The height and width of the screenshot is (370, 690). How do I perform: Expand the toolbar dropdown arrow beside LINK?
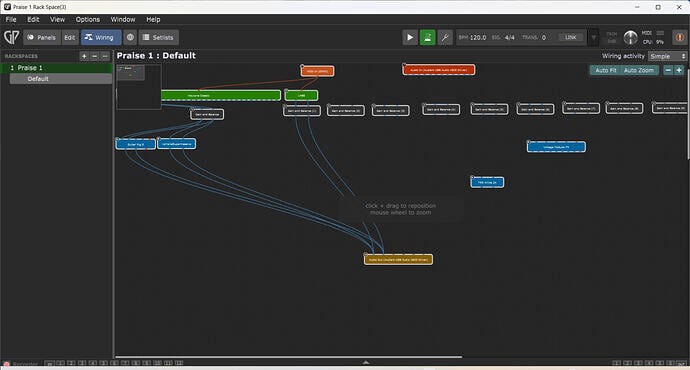(x=594, y=37)
